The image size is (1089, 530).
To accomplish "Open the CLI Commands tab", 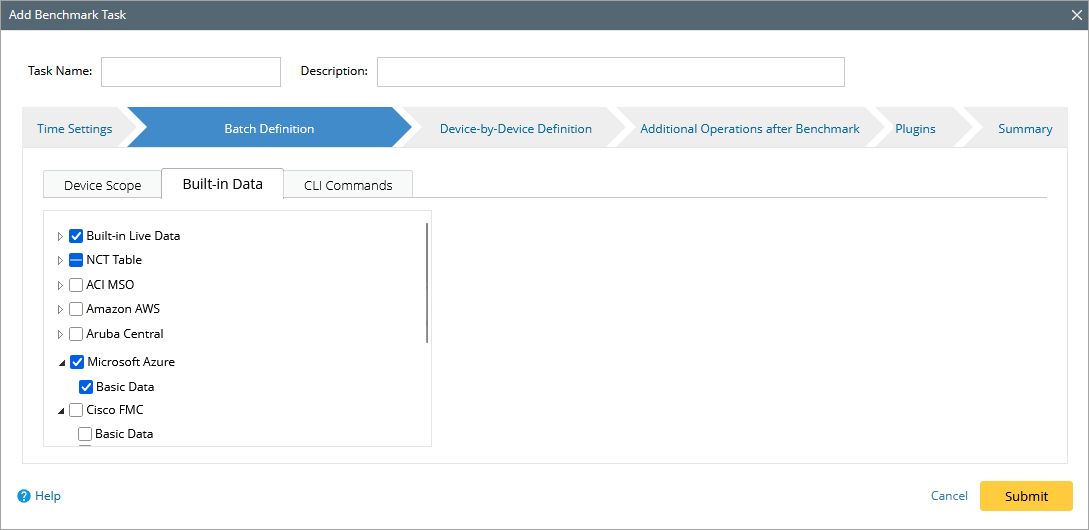I will tap(348, 185).
